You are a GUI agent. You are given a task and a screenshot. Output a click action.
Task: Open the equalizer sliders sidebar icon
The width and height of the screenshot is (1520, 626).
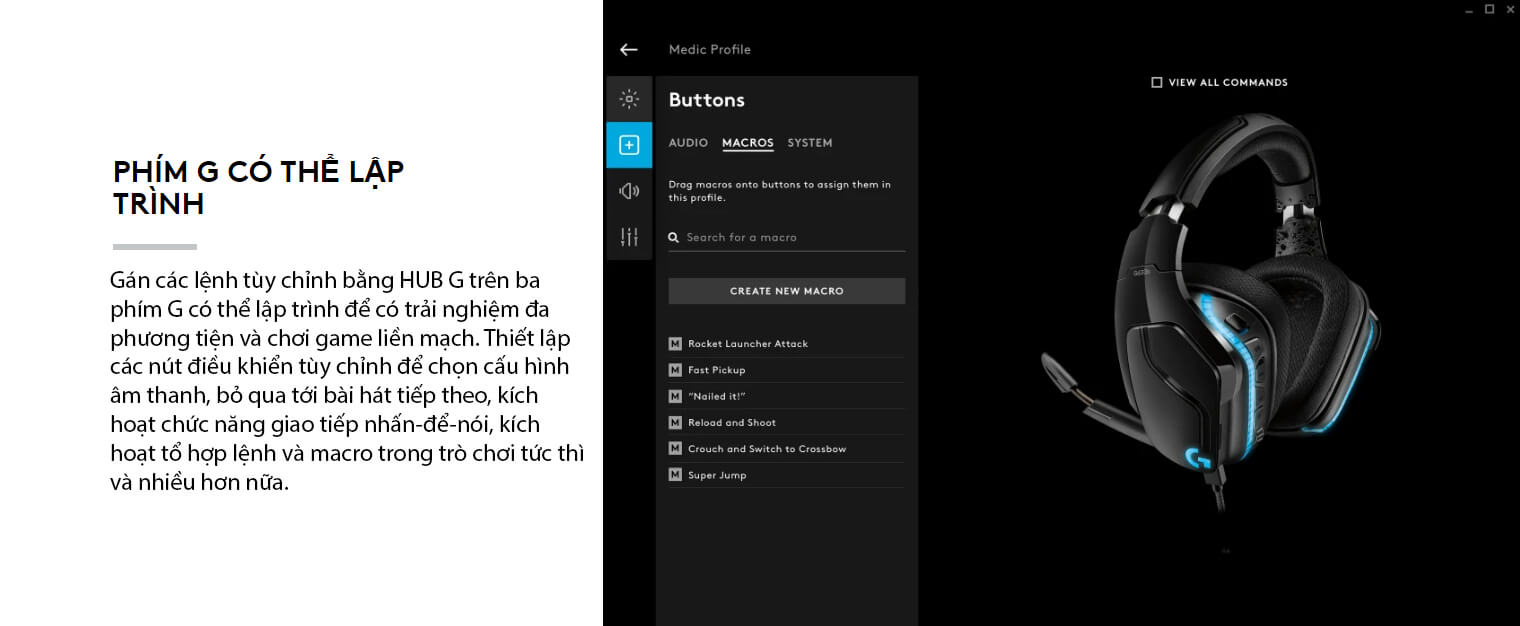click(x=629, y=237)
